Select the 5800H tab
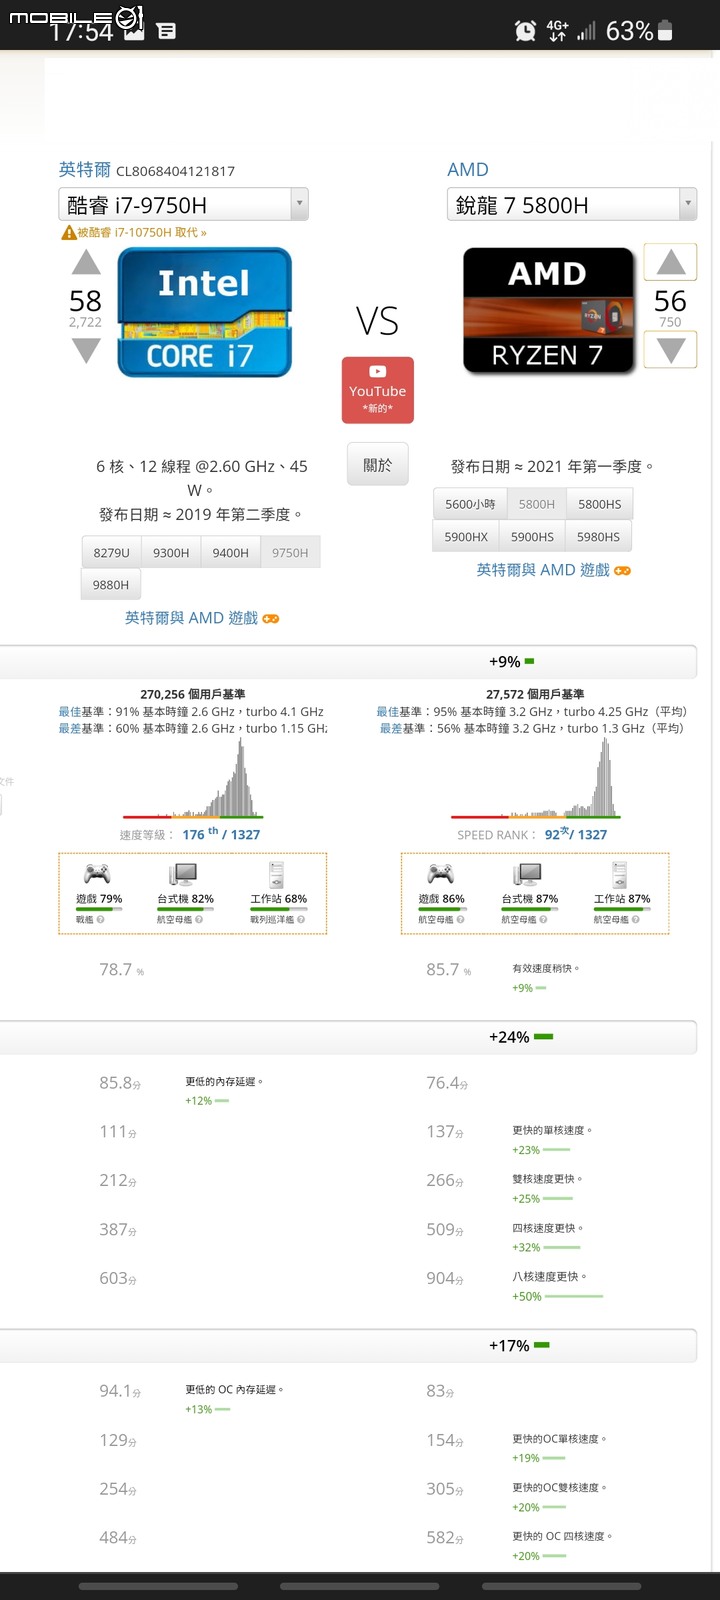This screenshot has height=1600, width=720. click(x=537, y=504)
